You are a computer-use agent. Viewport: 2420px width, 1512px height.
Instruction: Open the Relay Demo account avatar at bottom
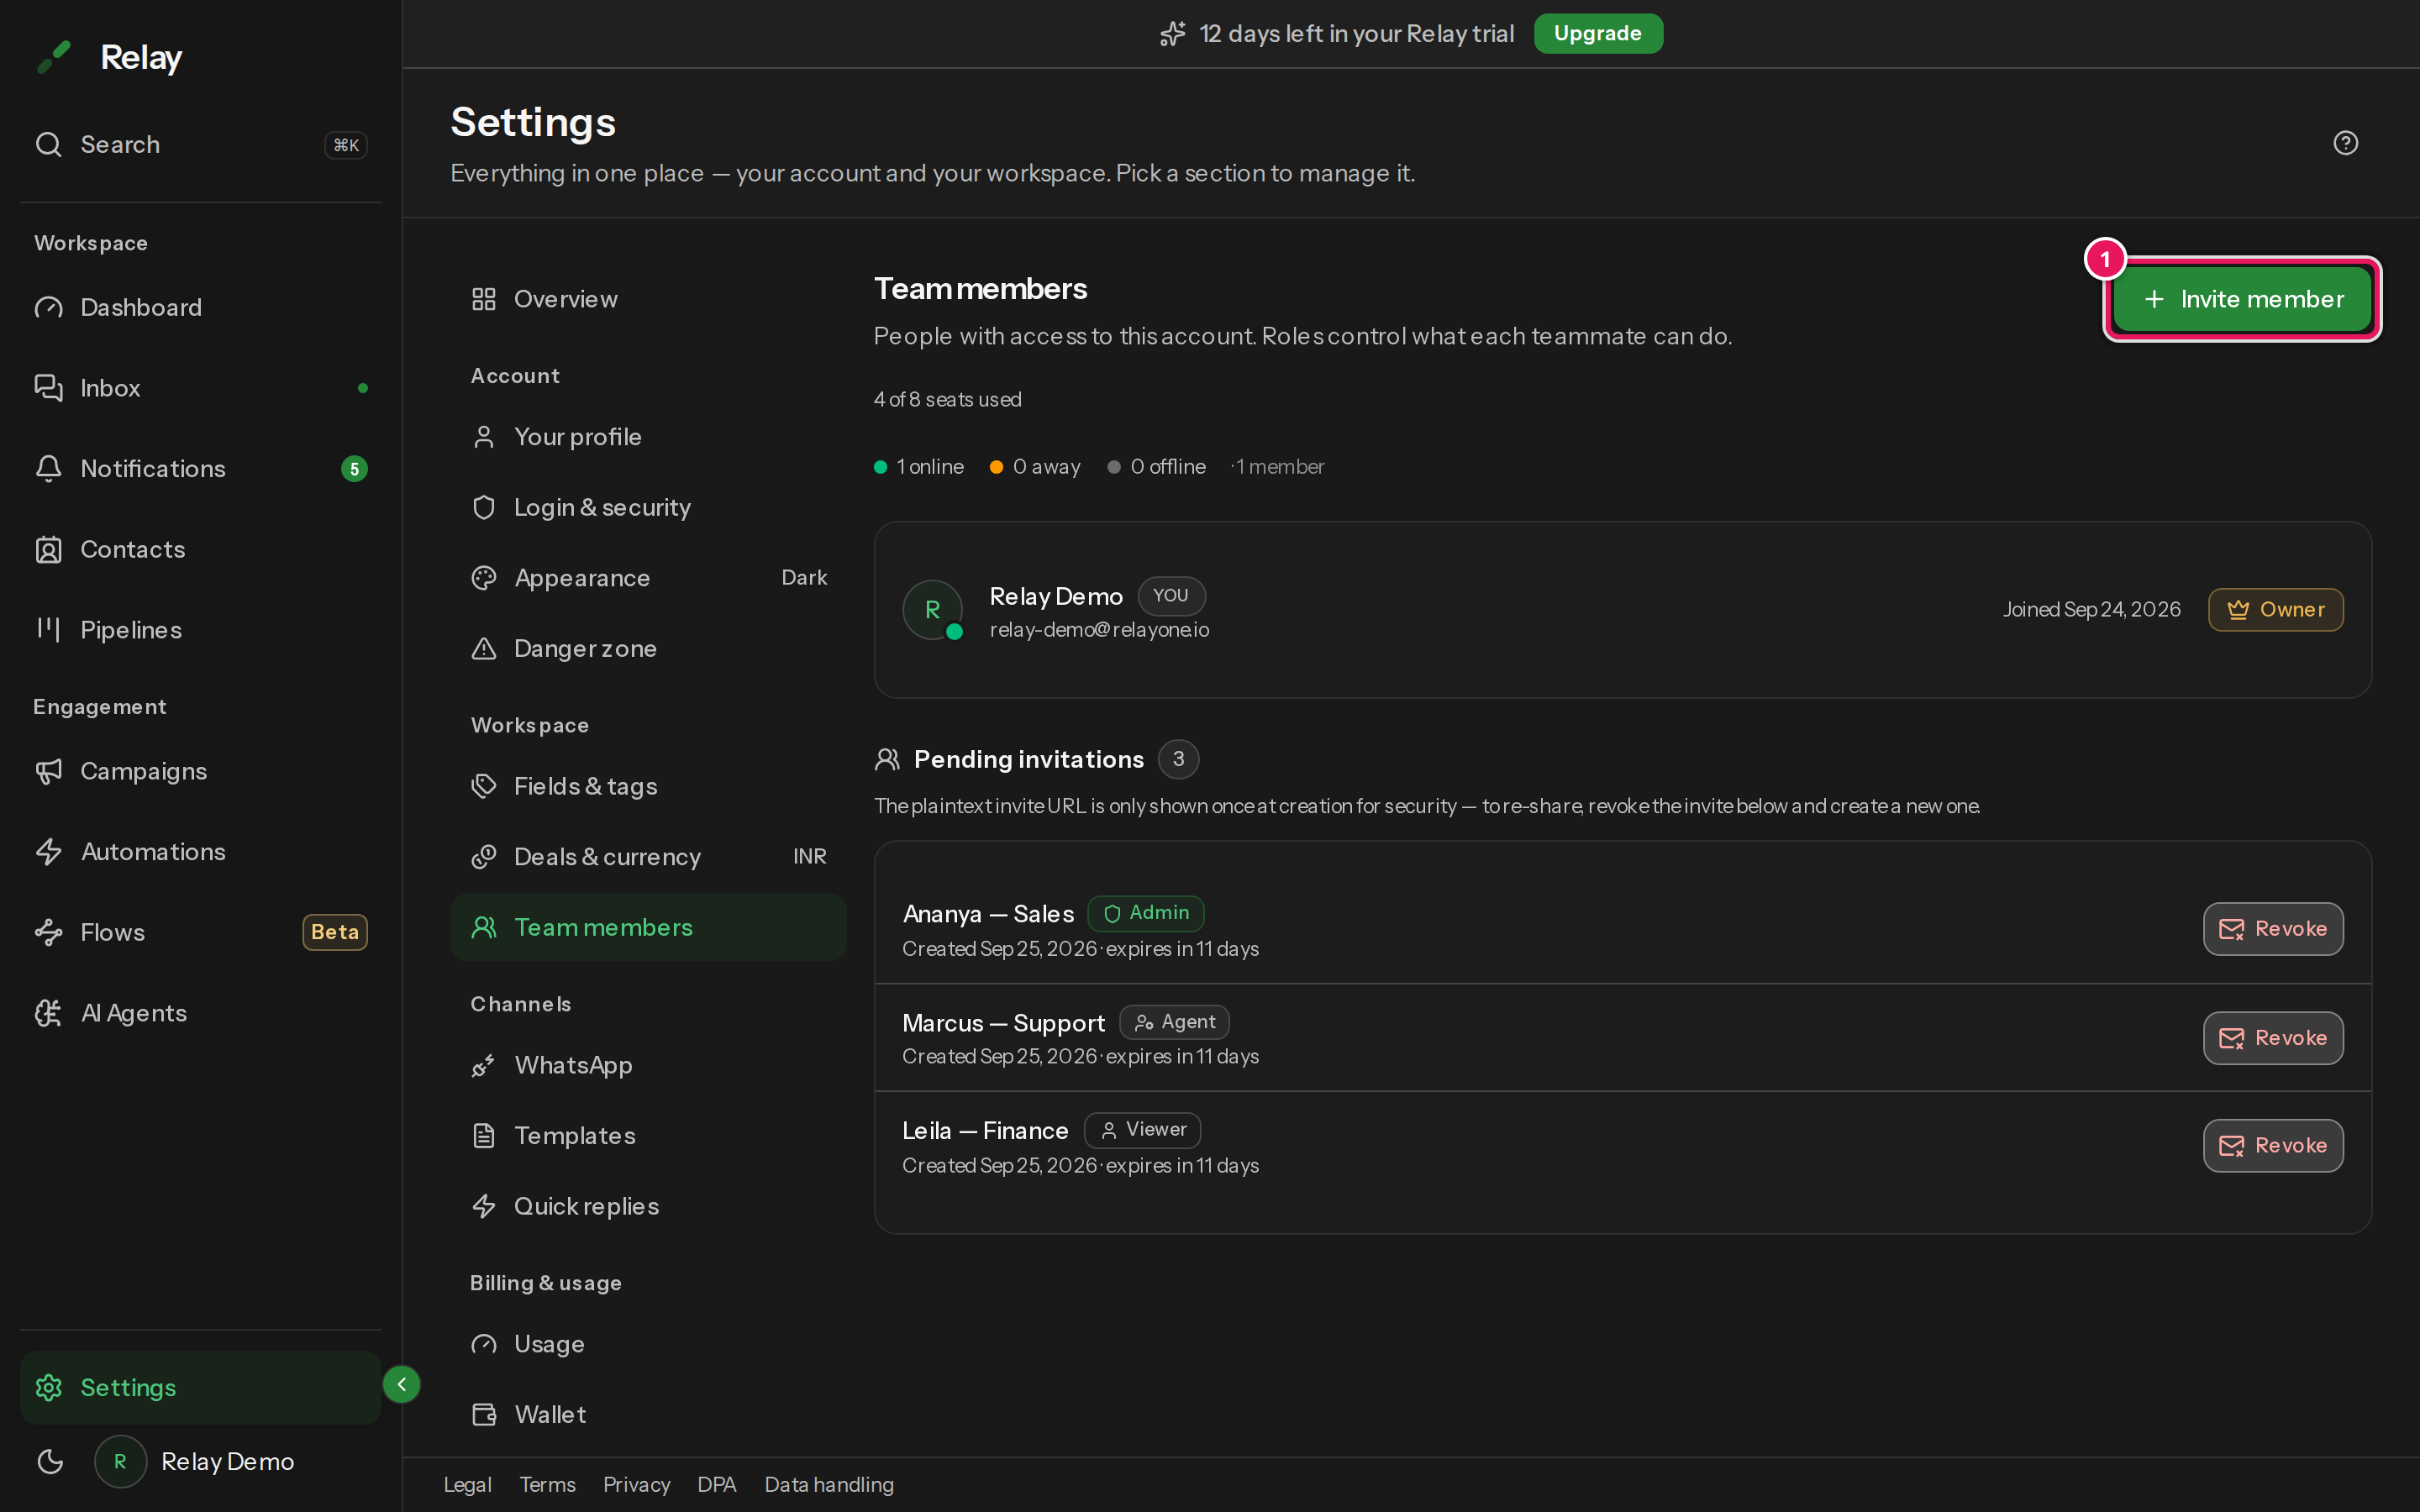[x=120, y=1462]
